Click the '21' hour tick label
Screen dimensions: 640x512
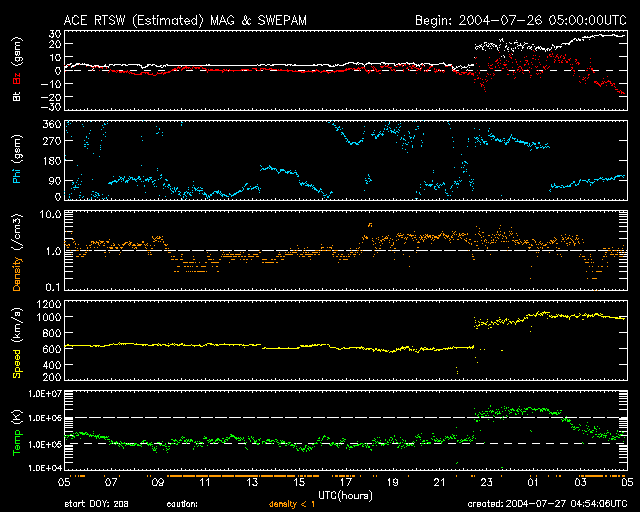(x=440, y=483)
